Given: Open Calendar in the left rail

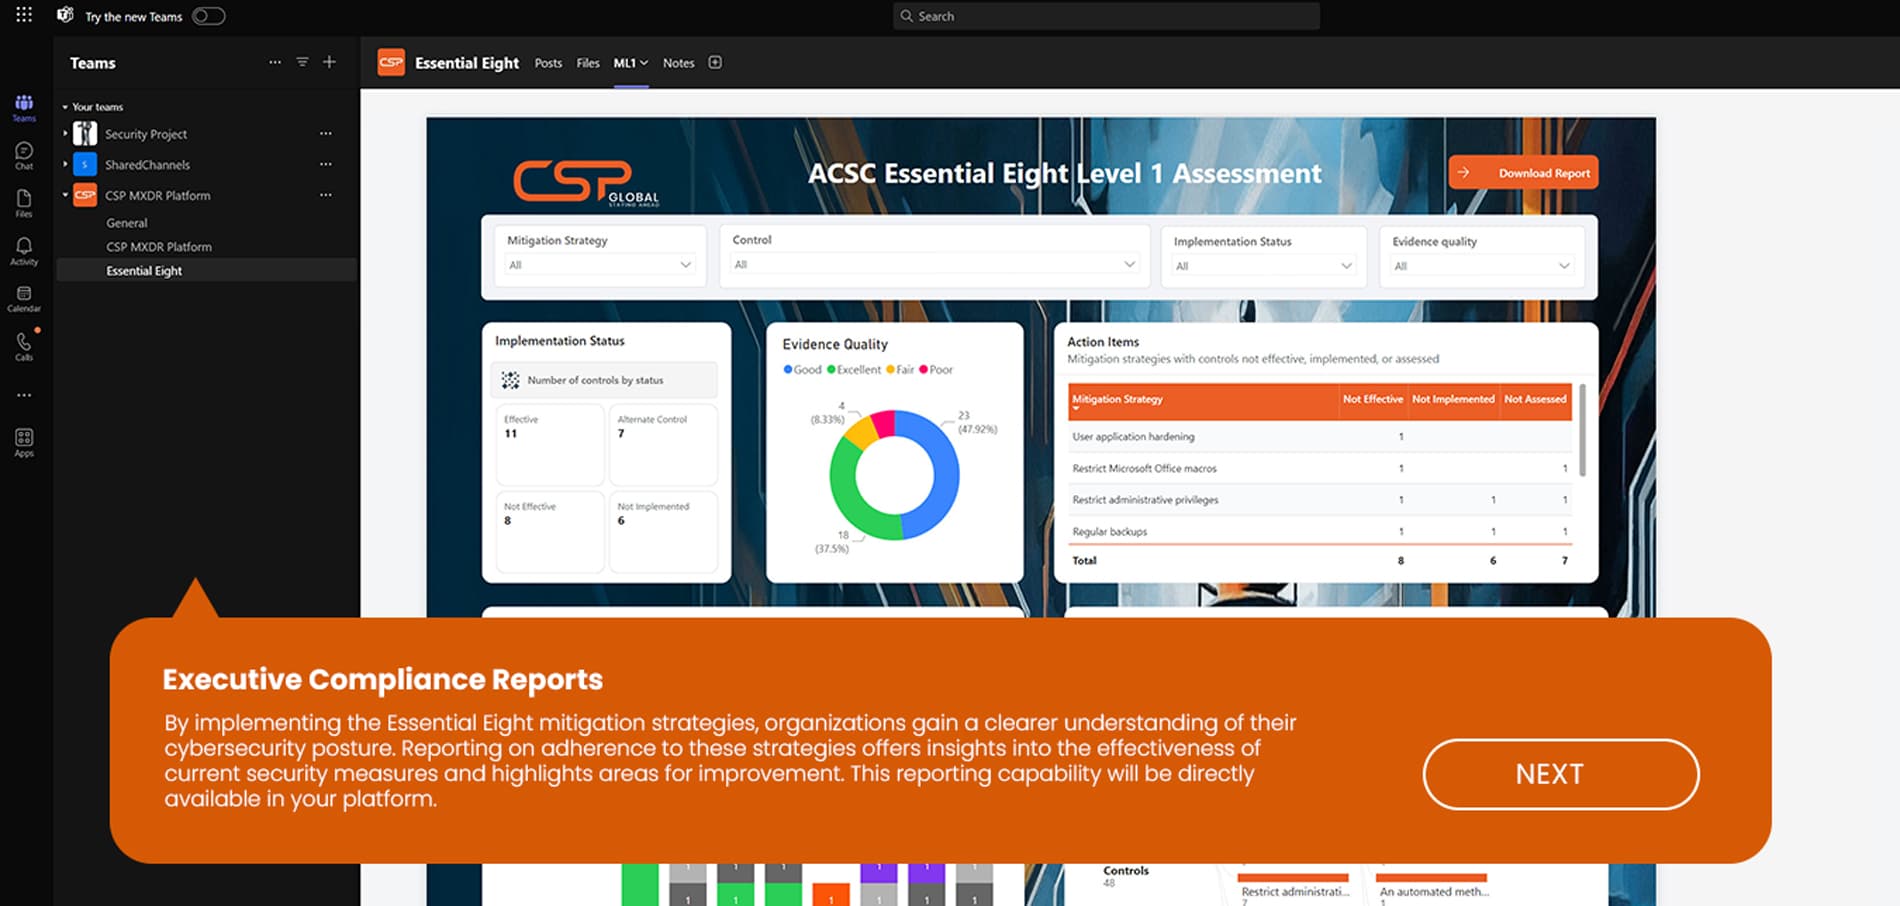Looking at the screenshot, I should click(24, 299).
